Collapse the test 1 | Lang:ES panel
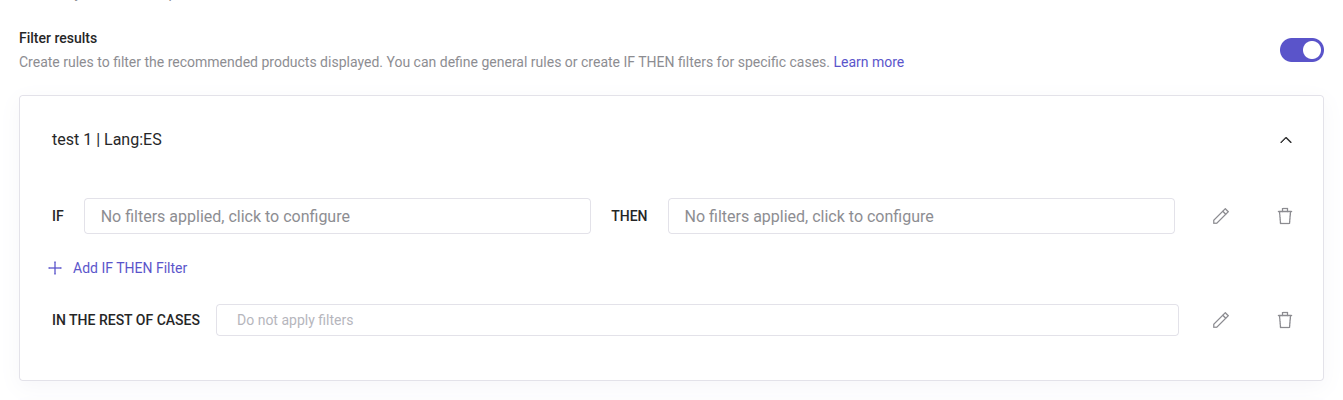This screenshot has height=400, width=1343. [1286, 140]
